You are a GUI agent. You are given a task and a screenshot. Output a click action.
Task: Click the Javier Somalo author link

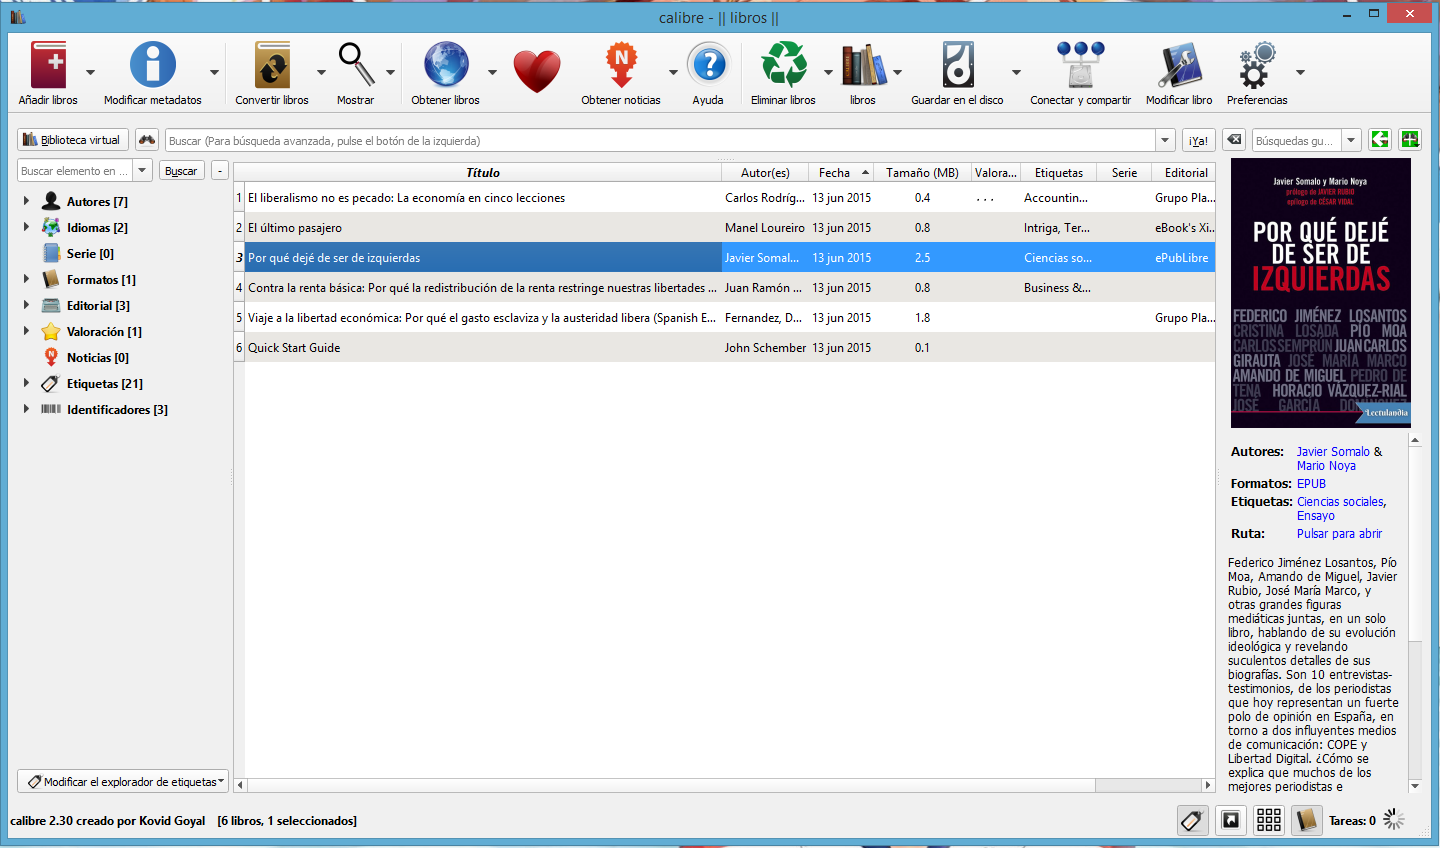(x=1333, y=452)
